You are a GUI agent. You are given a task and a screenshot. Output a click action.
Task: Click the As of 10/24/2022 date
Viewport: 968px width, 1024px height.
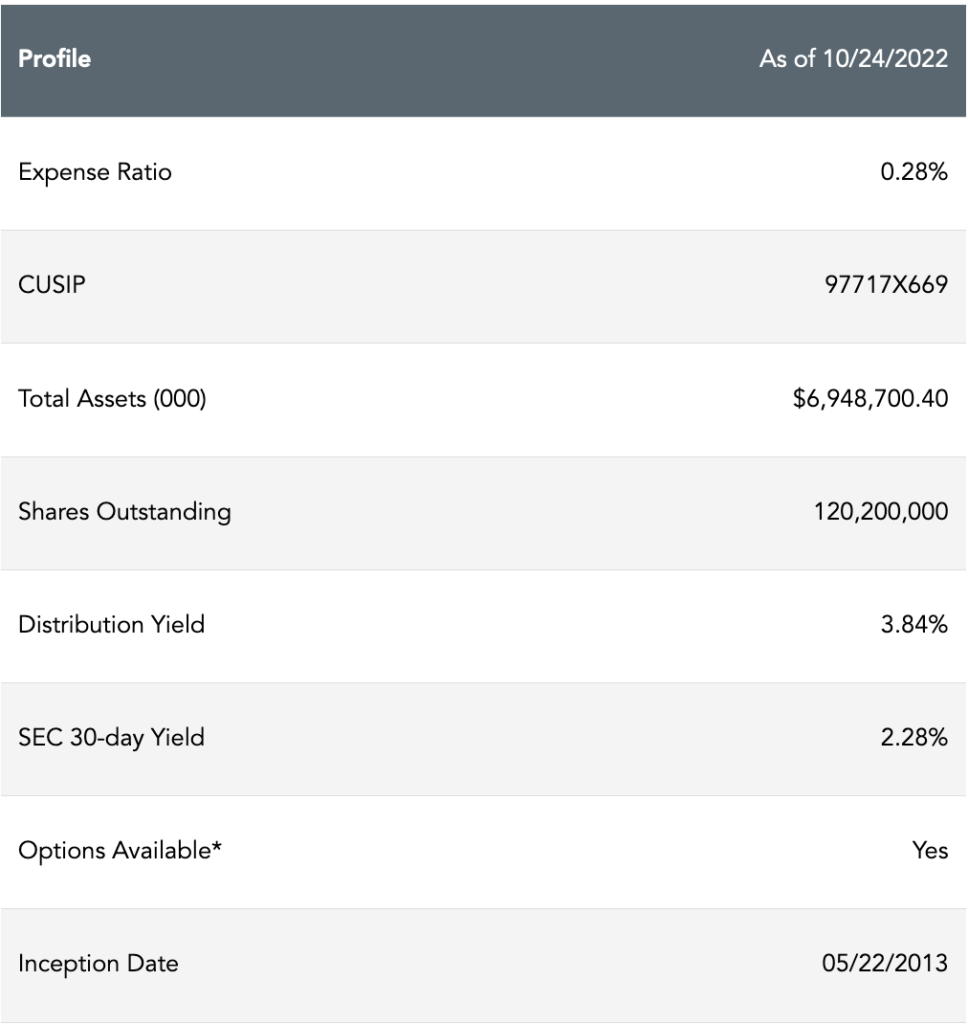(x=853, y=59)
